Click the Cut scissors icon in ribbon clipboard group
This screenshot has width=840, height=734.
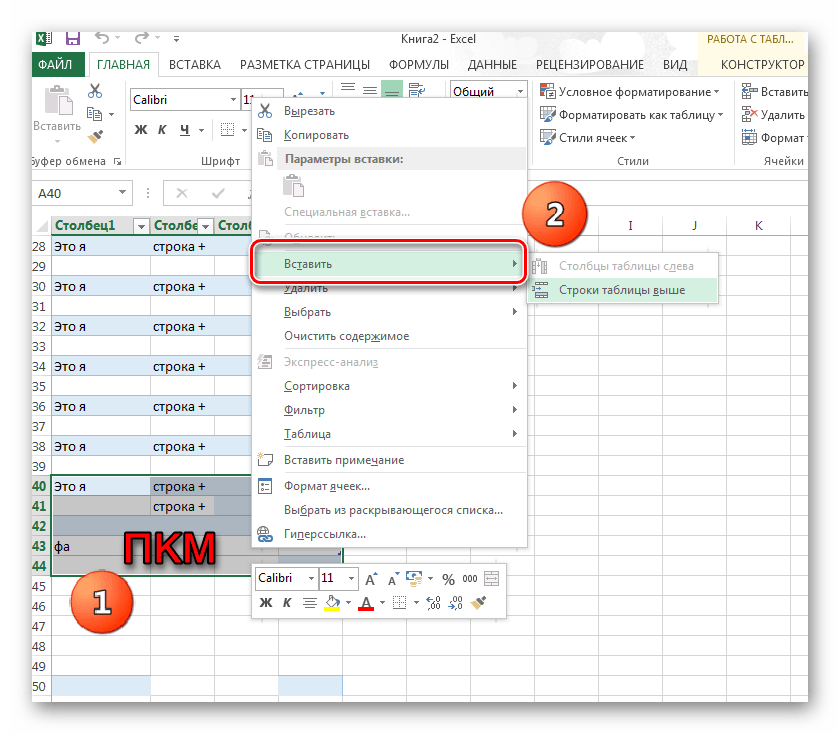click(95, 90)
